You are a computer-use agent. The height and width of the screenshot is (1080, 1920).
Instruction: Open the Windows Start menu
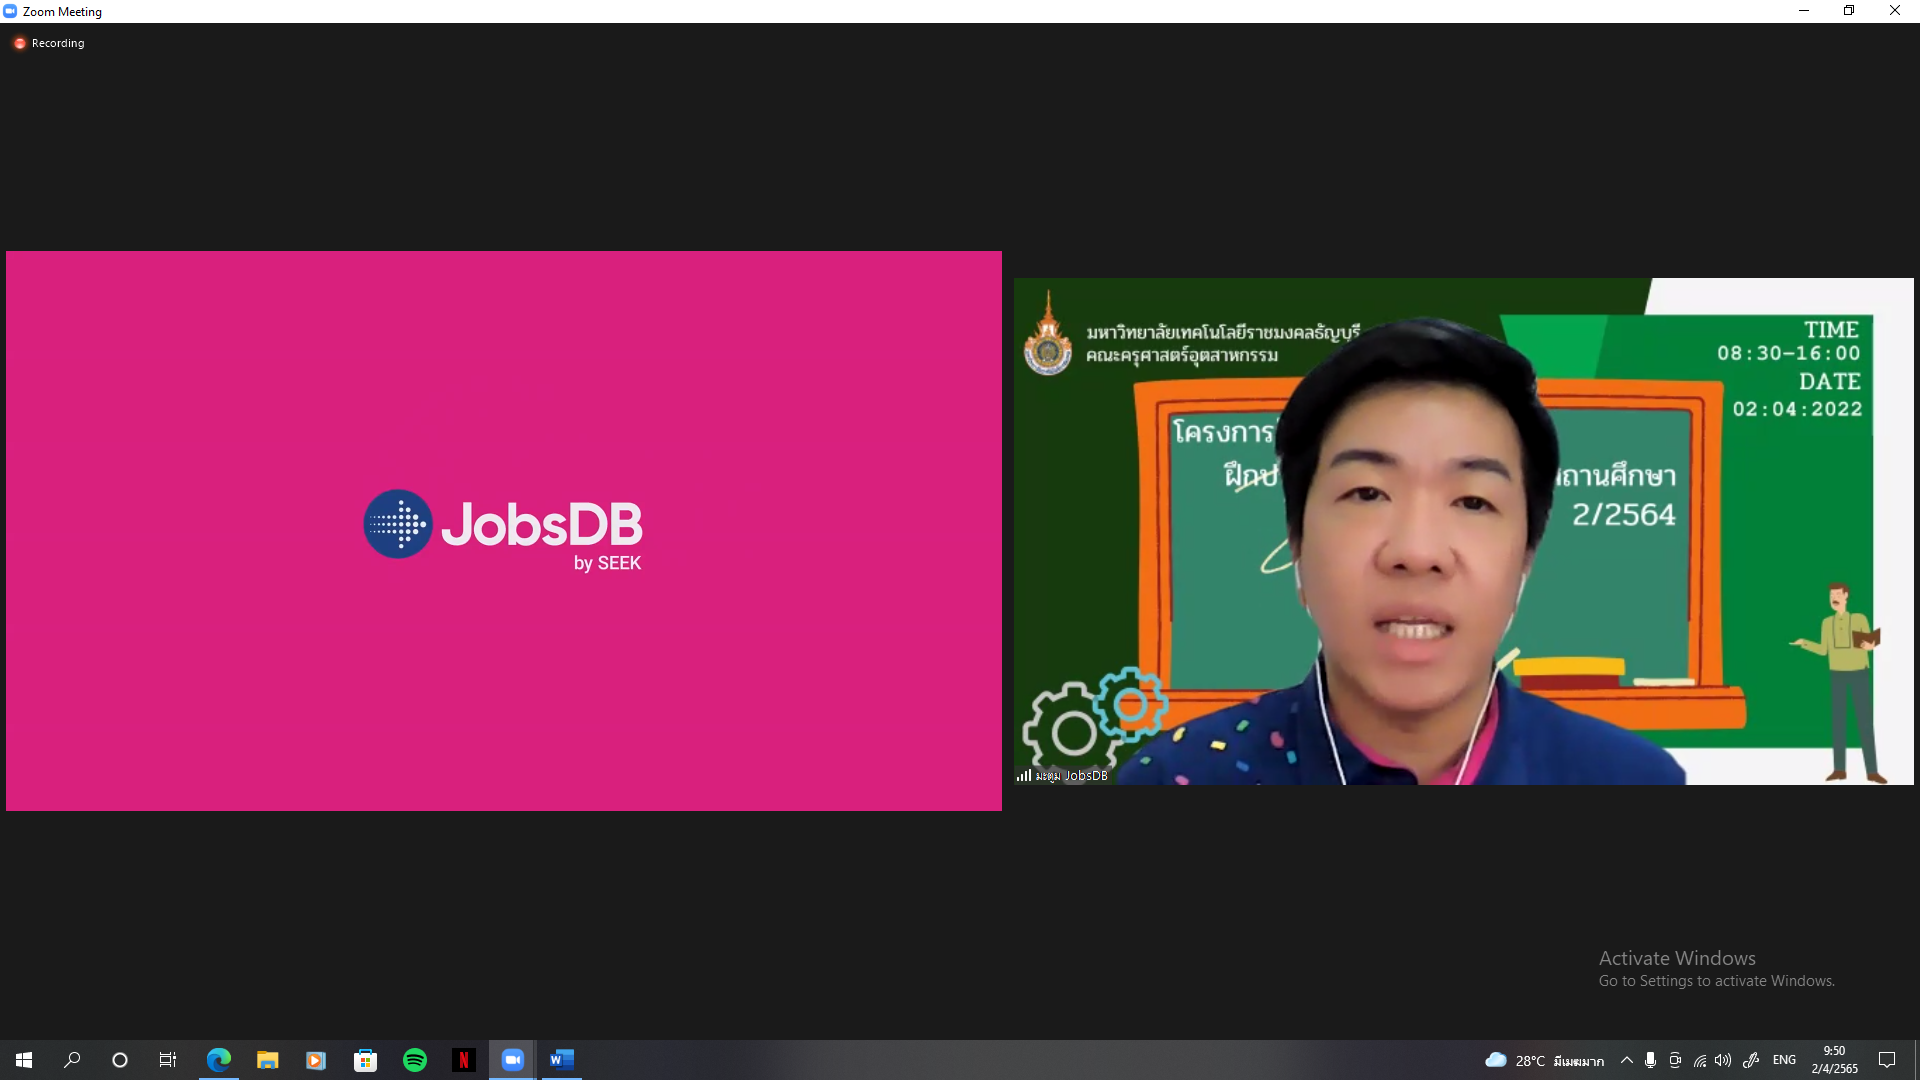pyautogui.click(x=24, y=1060)
